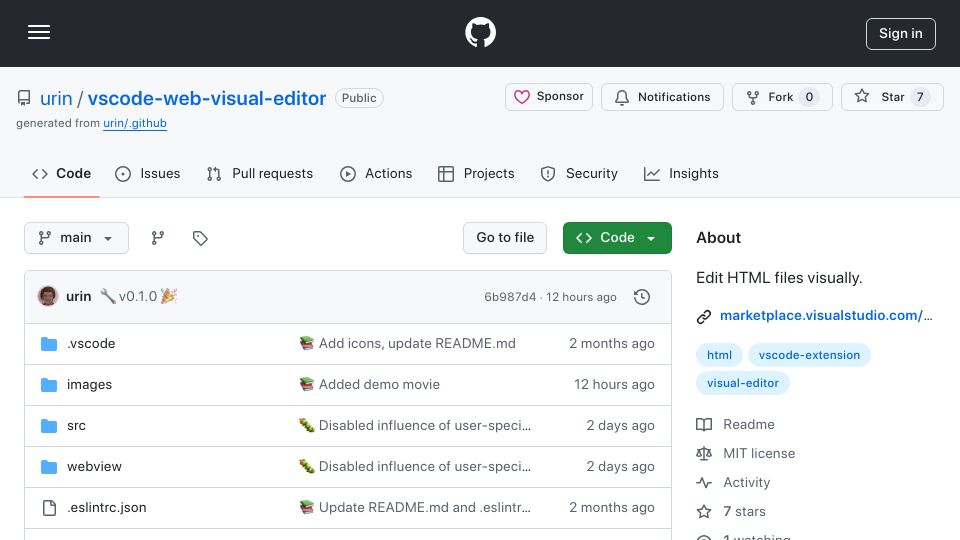Open the src folder name
The width and height of the screenshot is (960, 540).
pyautogui.click(x=76, y=426)
